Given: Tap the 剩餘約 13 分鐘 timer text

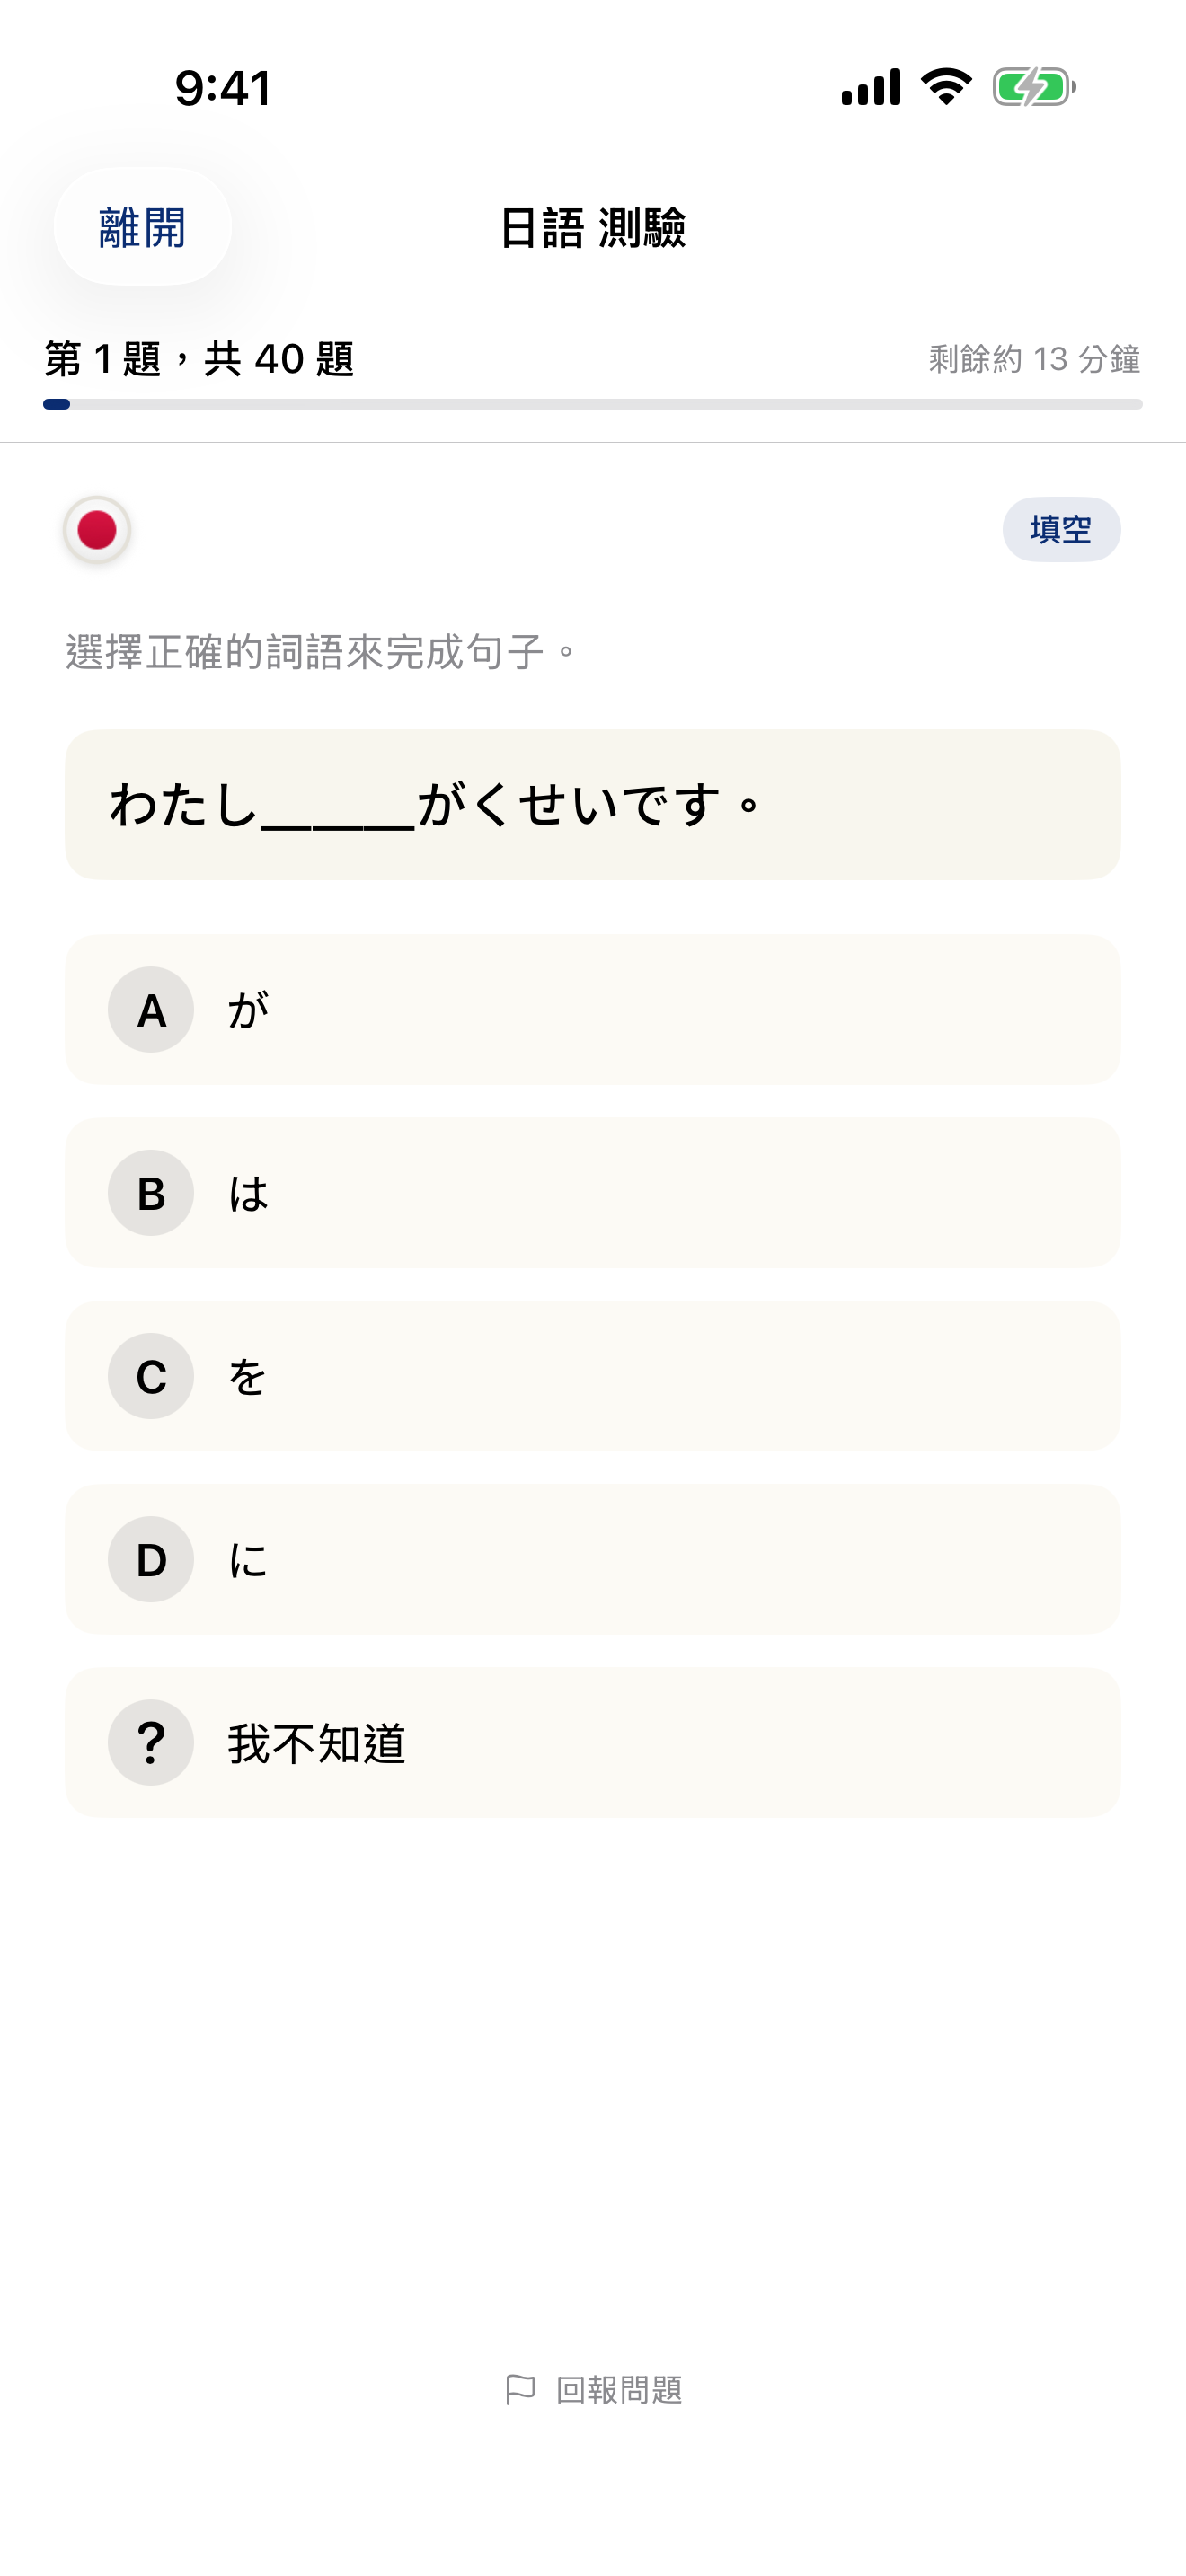Looking at the screenshot, I should click(1033, 357).
